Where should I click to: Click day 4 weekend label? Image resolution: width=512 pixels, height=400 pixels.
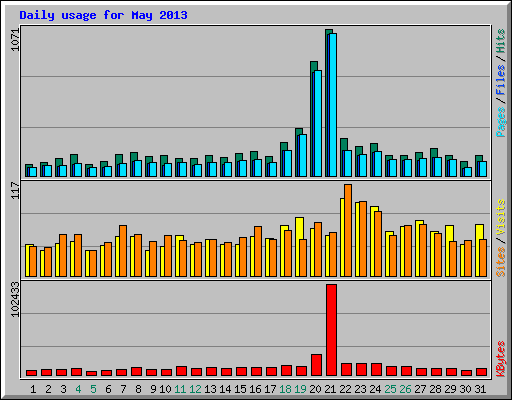(x=78, y=389)
